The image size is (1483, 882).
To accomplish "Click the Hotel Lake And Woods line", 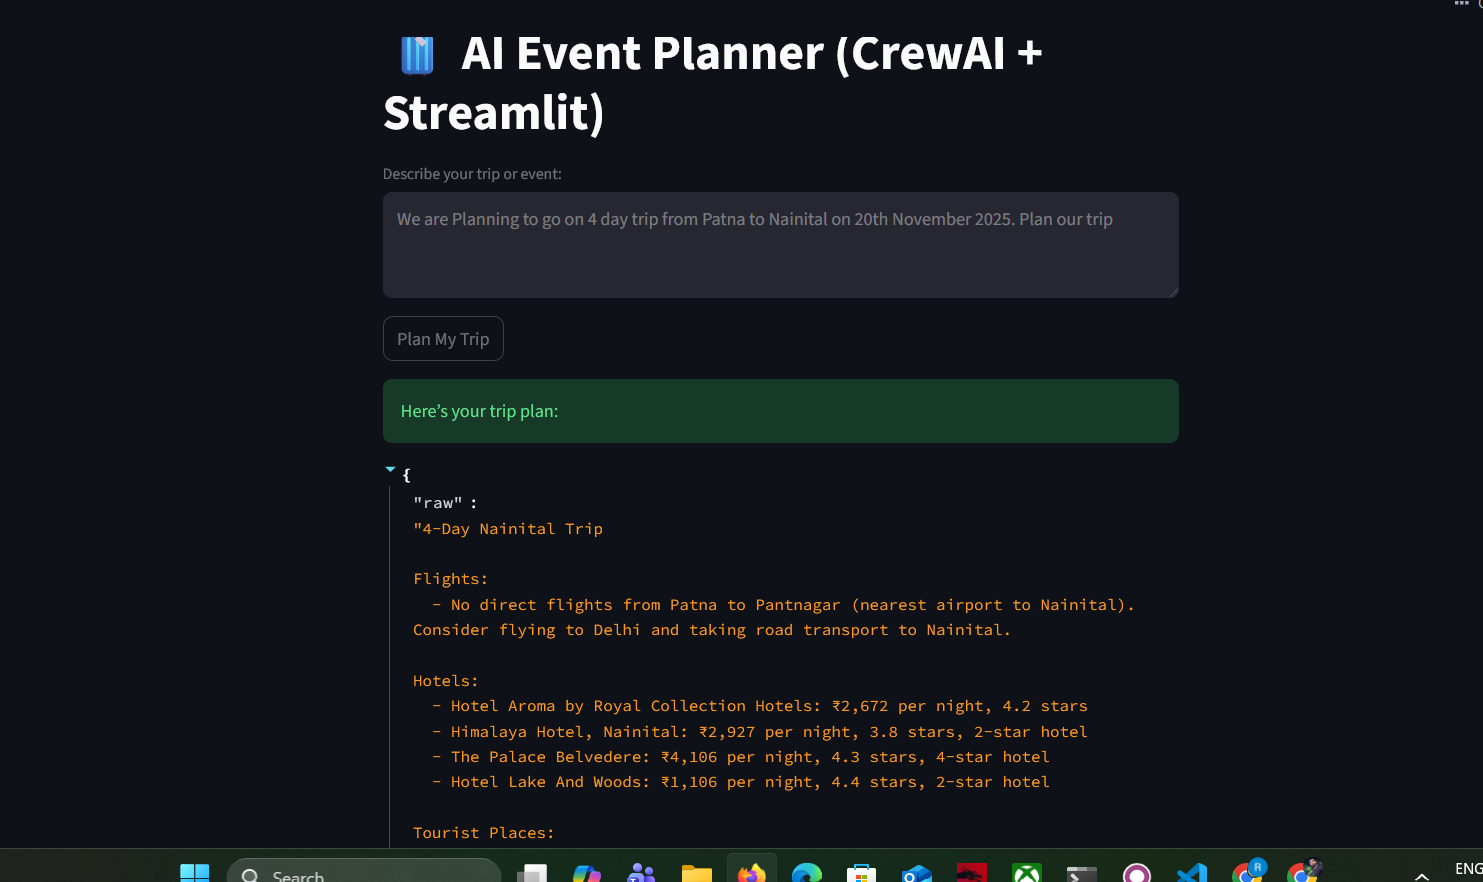I will click(x=740, y=782).
